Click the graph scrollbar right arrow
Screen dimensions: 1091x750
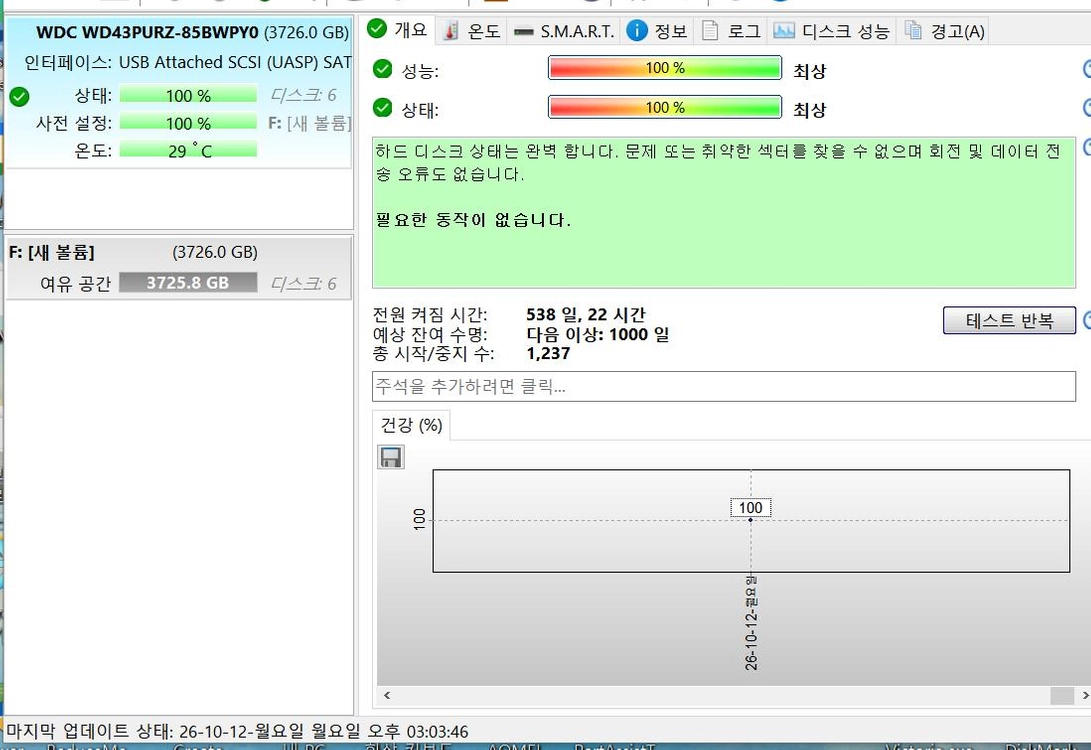point(1085,695)
